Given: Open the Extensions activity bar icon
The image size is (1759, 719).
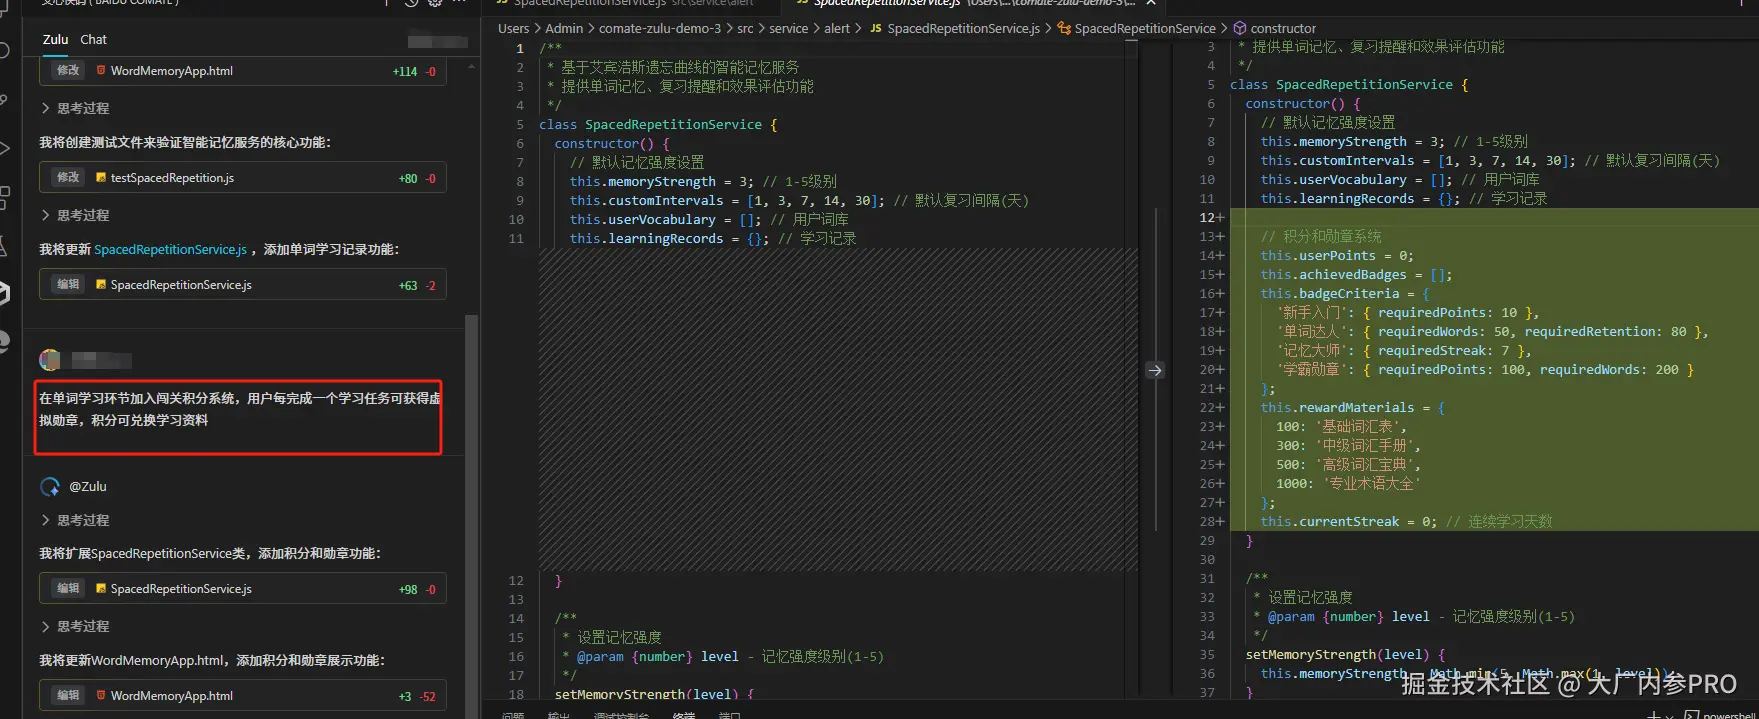Looking at the screenshot, I should pos(4,197).
